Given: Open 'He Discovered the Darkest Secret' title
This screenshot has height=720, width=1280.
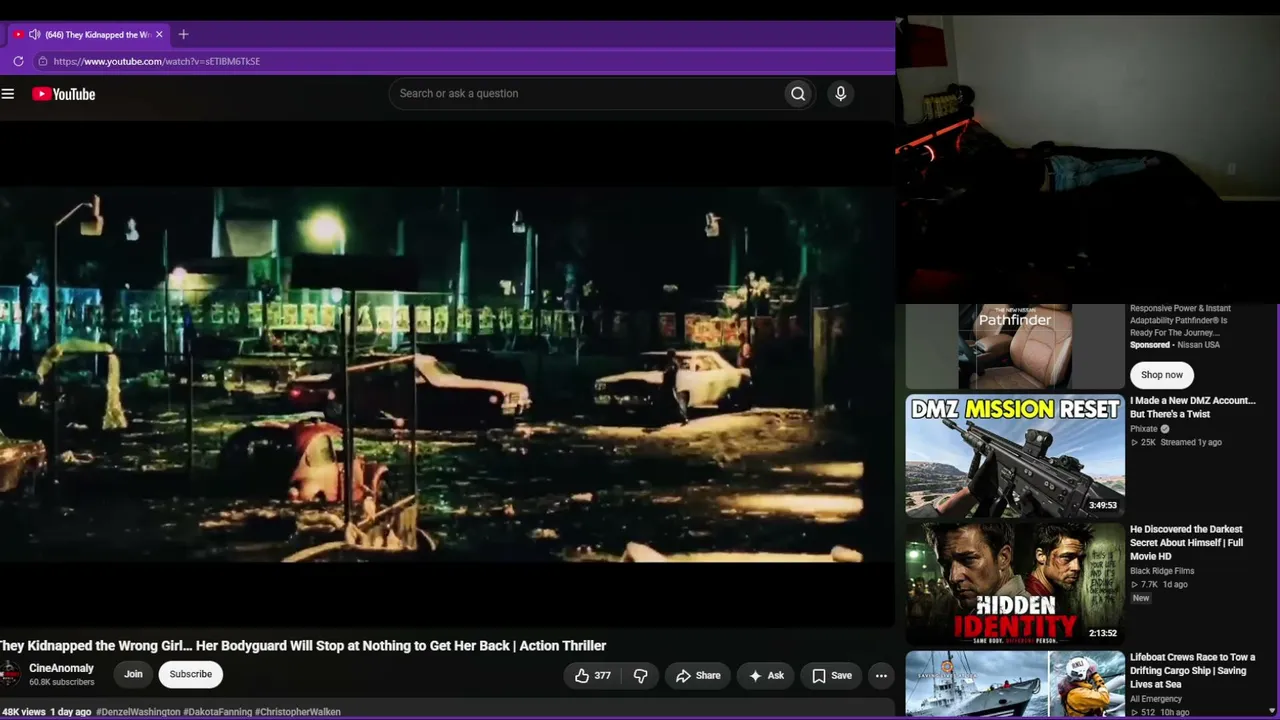Looking at the screenshot, I should 1187,543.
